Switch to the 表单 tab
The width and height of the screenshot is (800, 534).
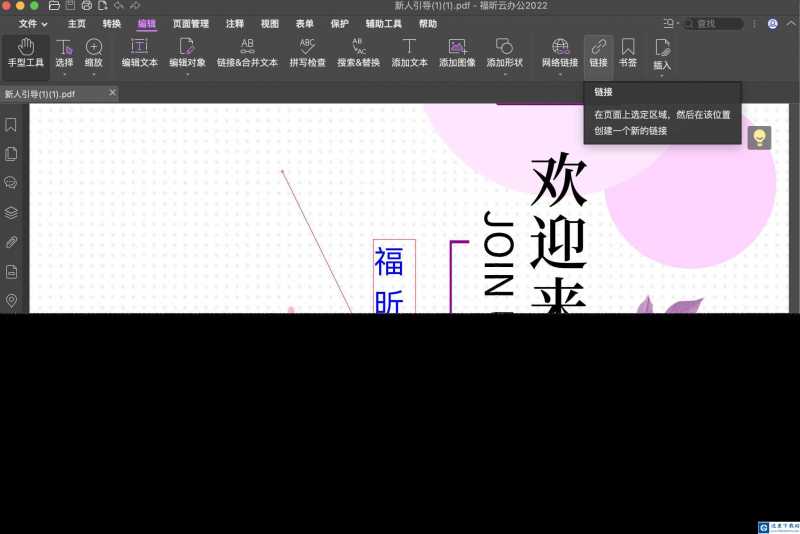click(305, 23)
